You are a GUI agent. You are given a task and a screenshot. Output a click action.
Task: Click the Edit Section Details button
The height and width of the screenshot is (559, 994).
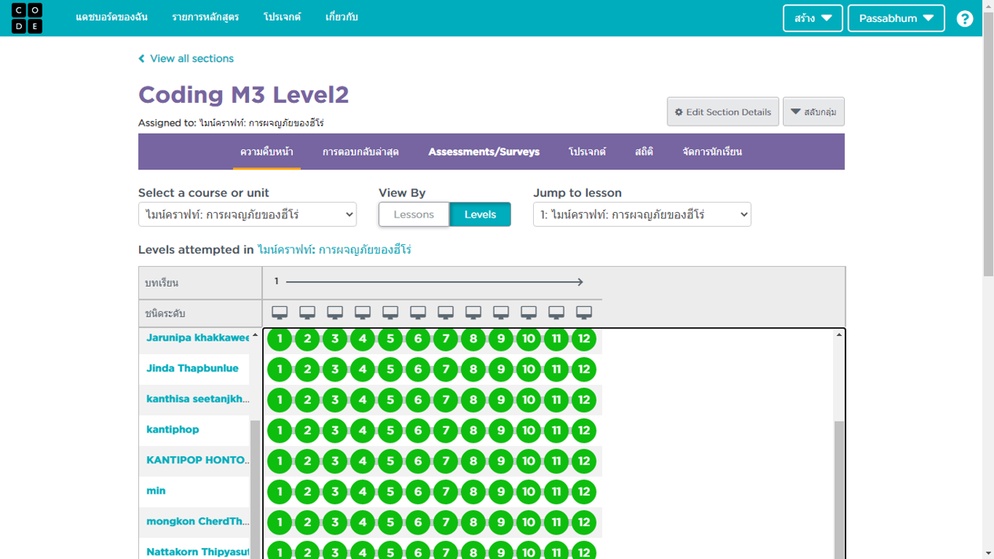722,112
